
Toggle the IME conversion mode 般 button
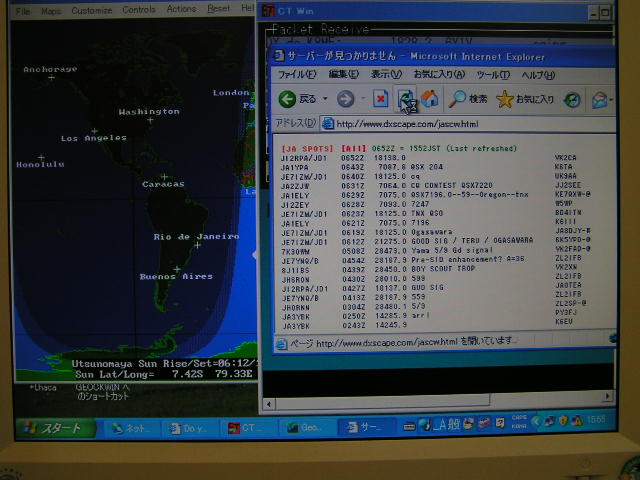[x=455, y=425]
